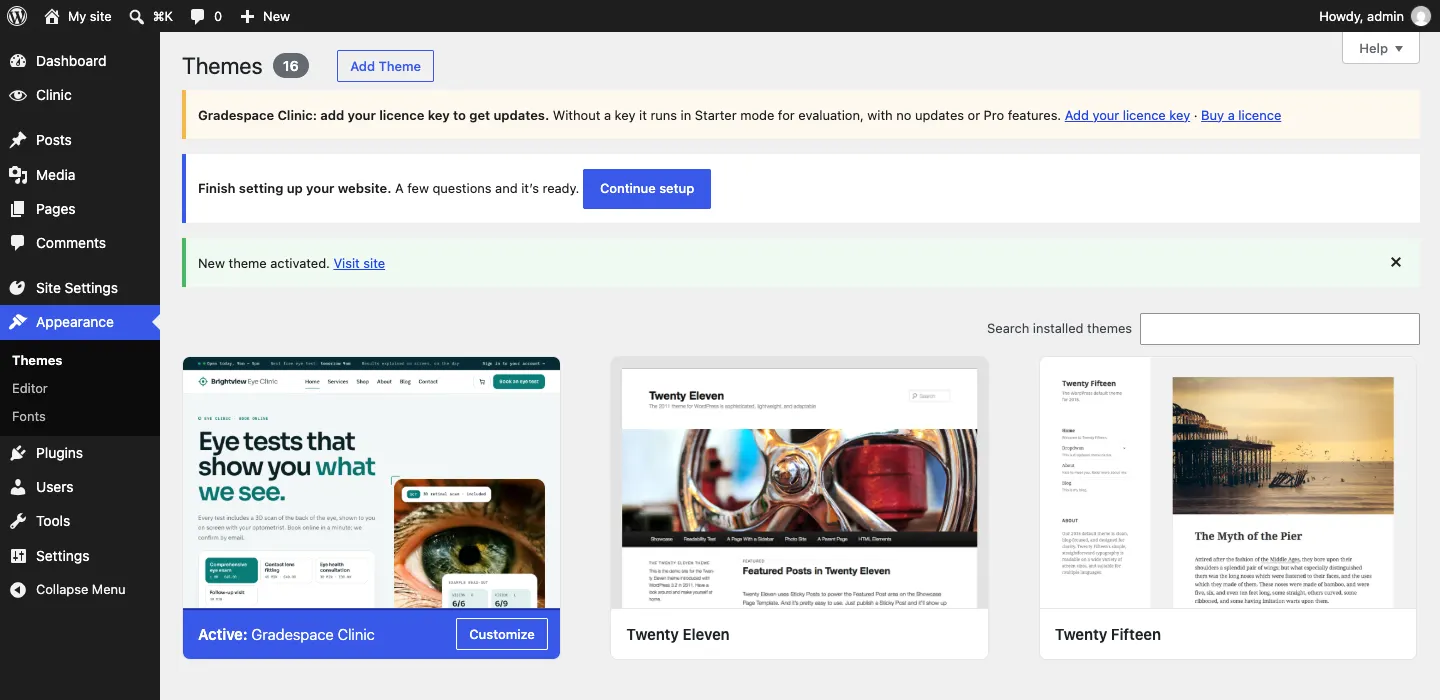This screenshot has height=700, width=1440.
Task: Click the Add Theme button
Action: coord(385,66)
